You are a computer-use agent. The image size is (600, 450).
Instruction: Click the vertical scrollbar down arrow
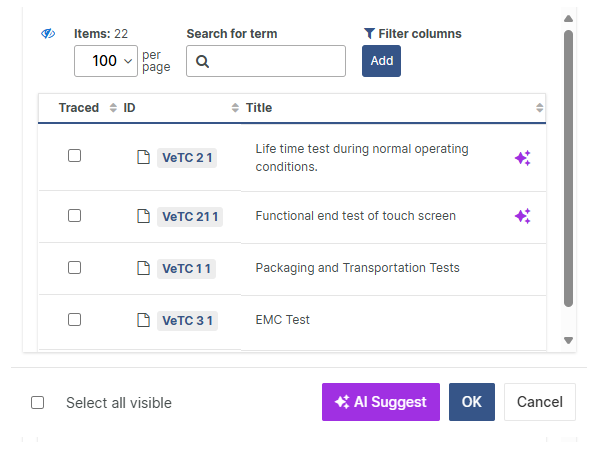[x=568, y=340]
